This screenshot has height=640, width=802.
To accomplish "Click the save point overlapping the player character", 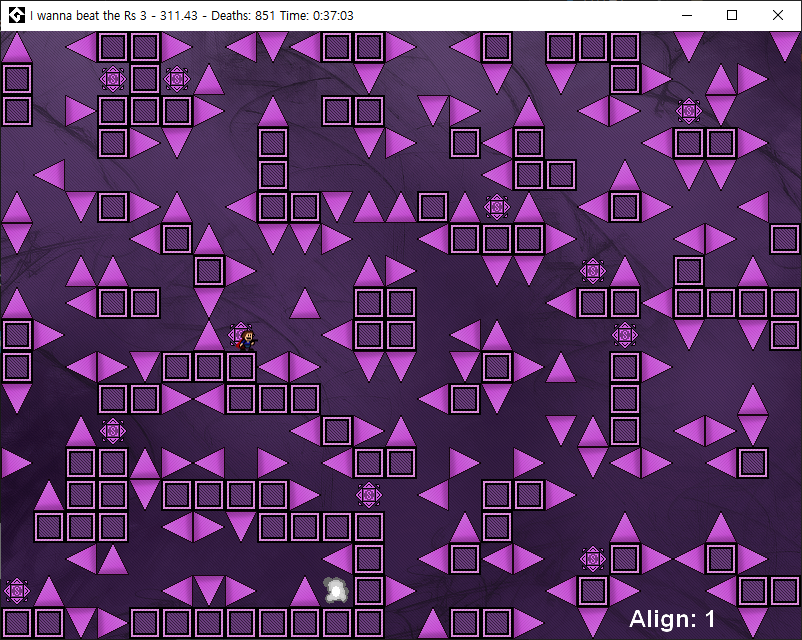I will [x=239, y=335].
